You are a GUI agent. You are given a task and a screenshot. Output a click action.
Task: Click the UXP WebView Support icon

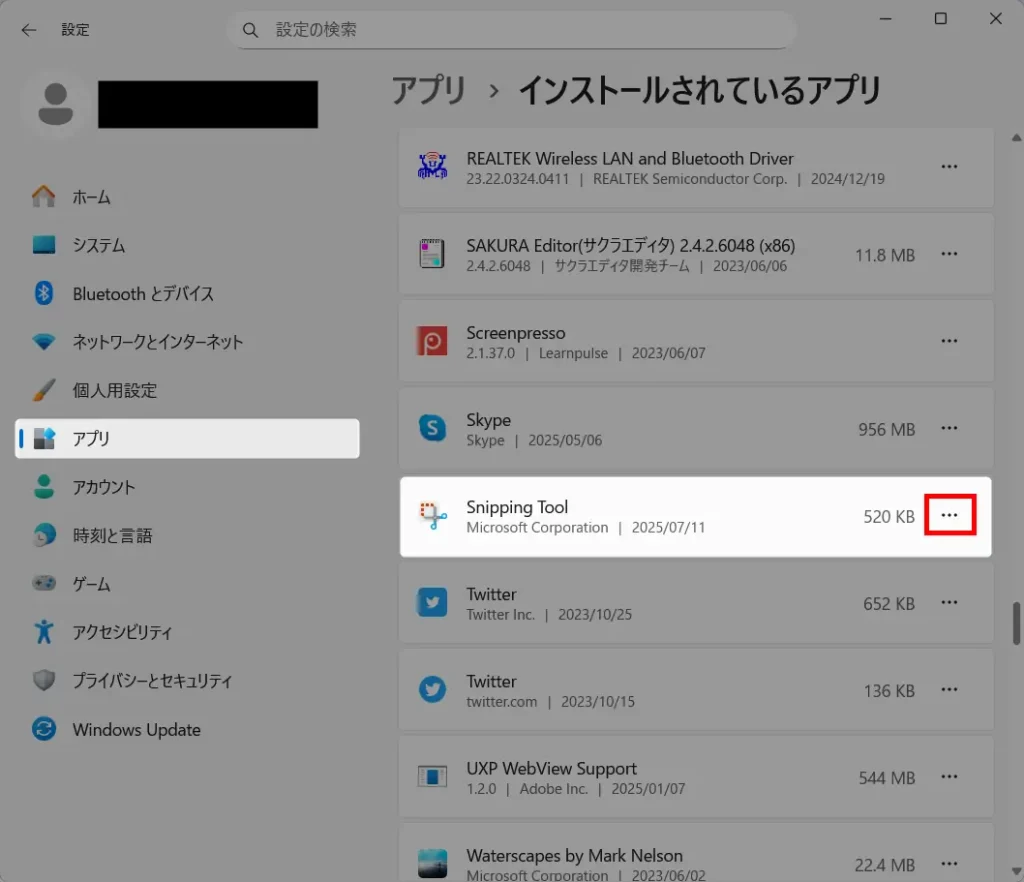coord(432,777)
